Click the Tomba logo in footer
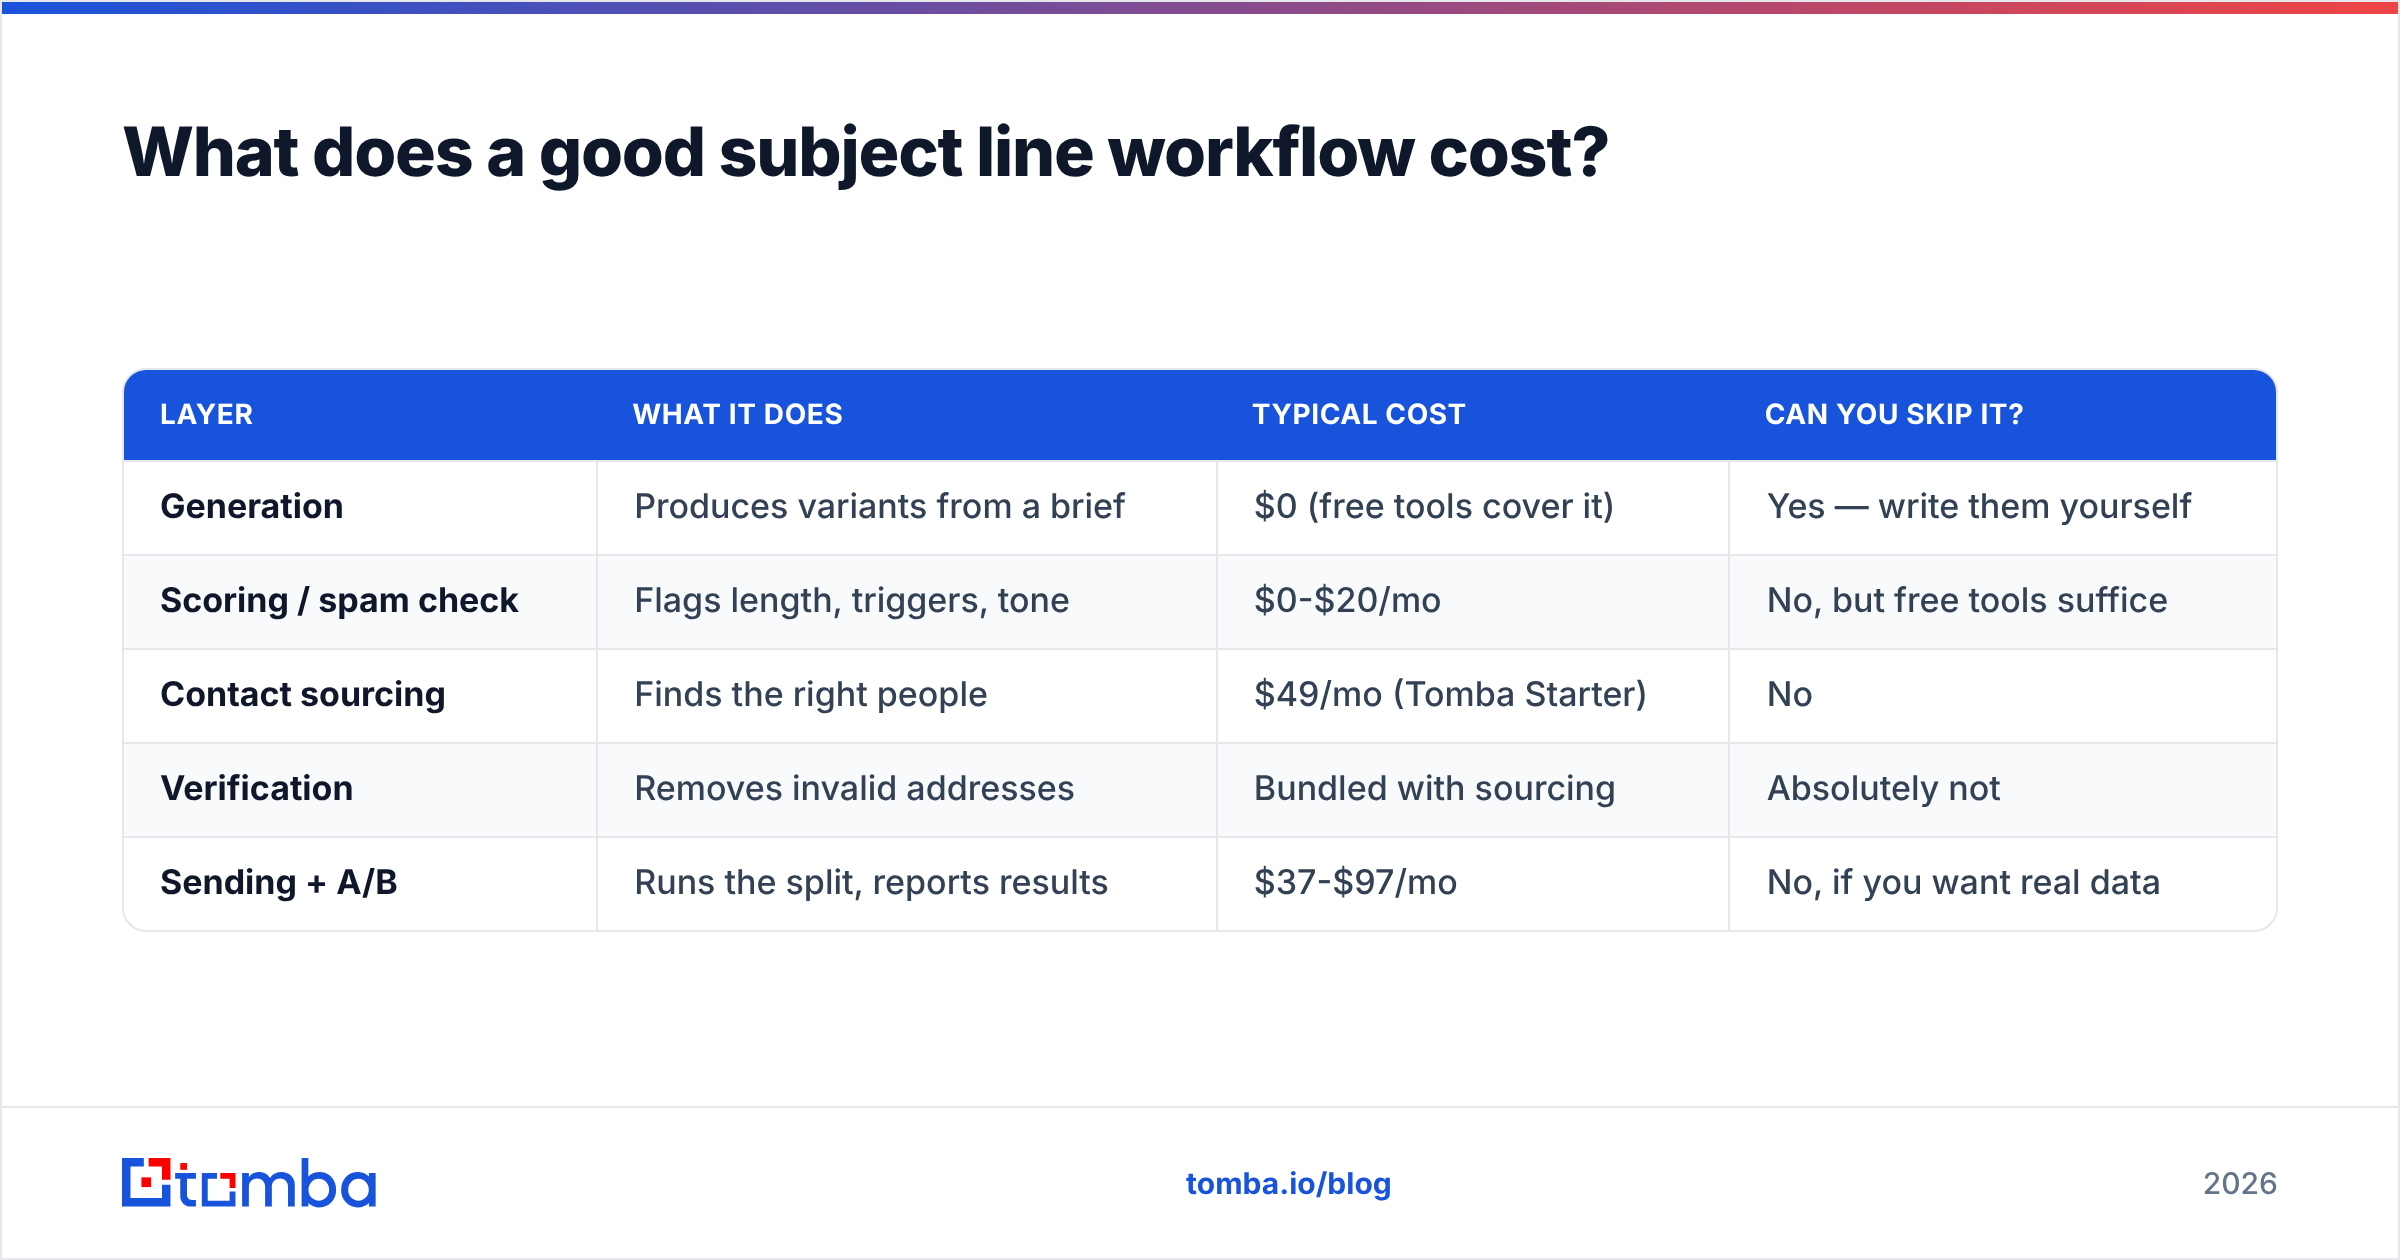 tap(249, 1183)
